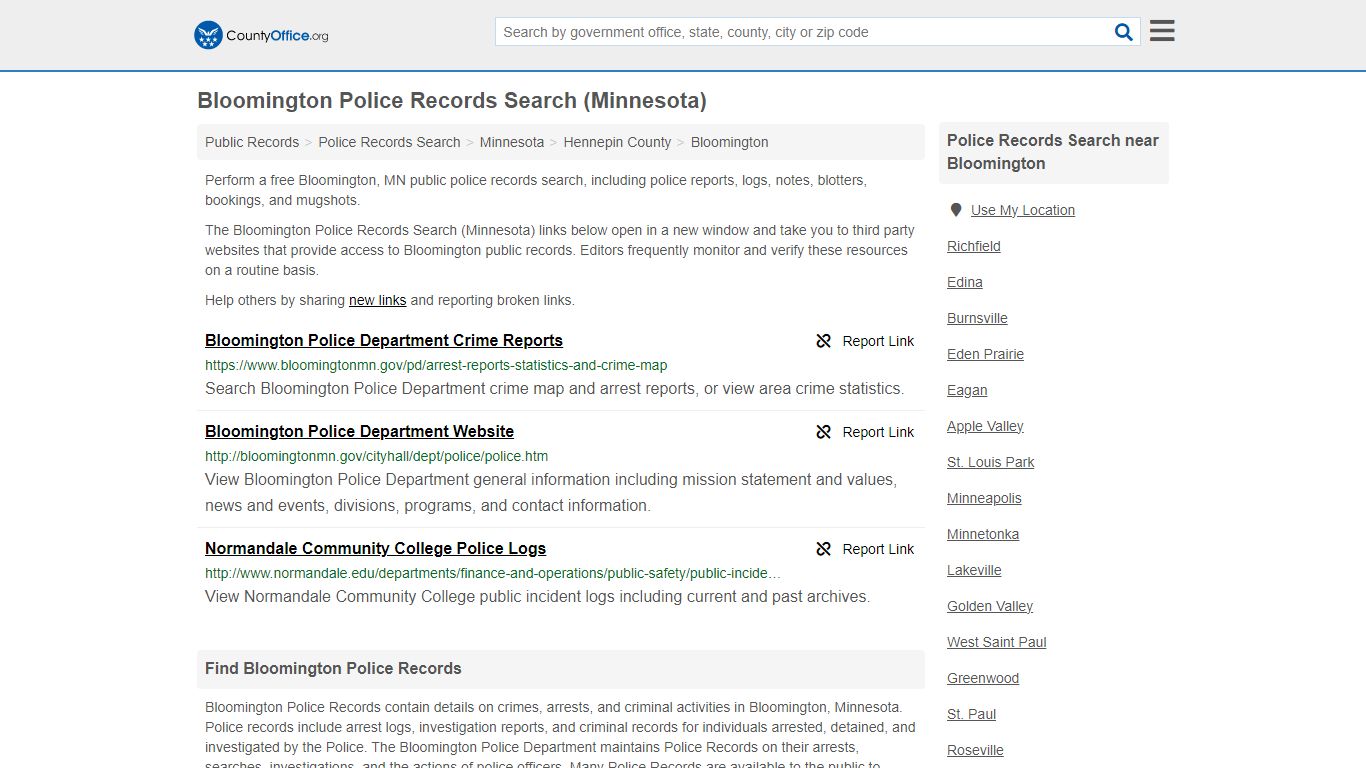Open Eden Prairie police records

(x=985, y=354)
